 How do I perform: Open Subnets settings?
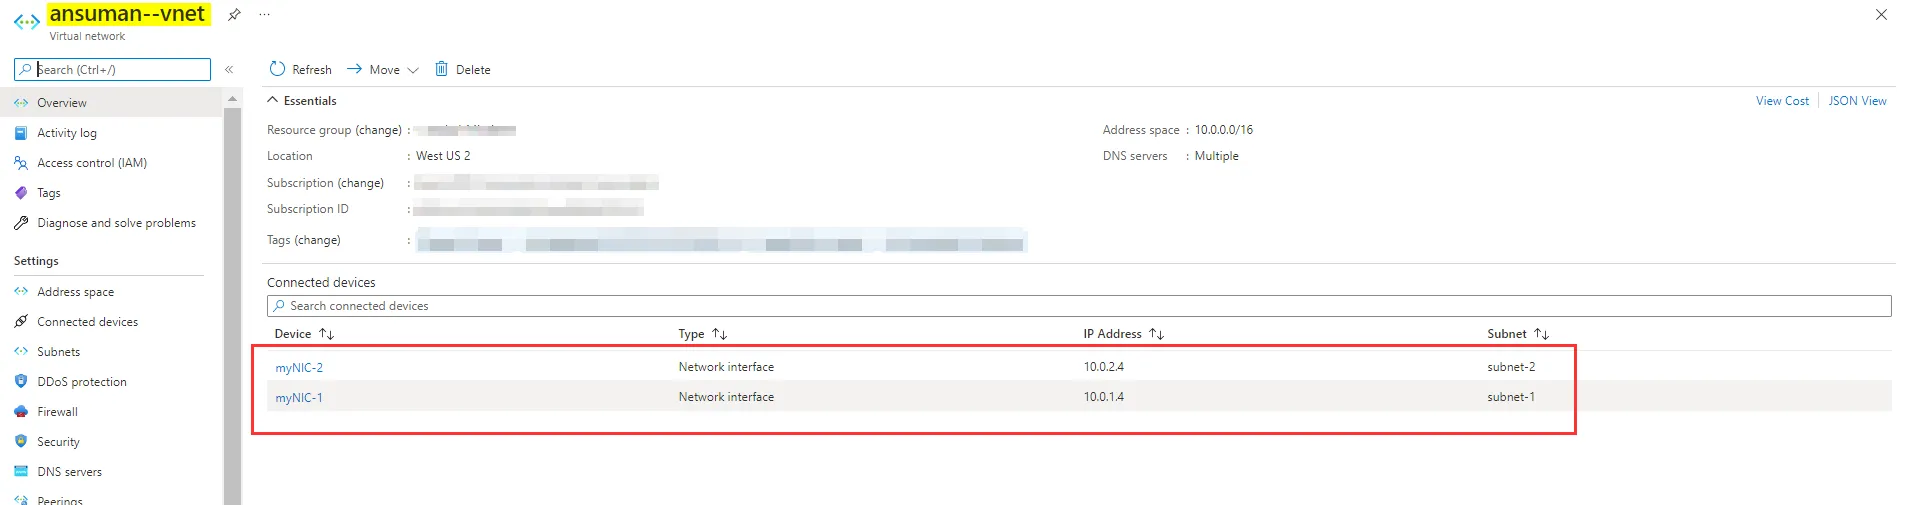[x=59, y=352]
